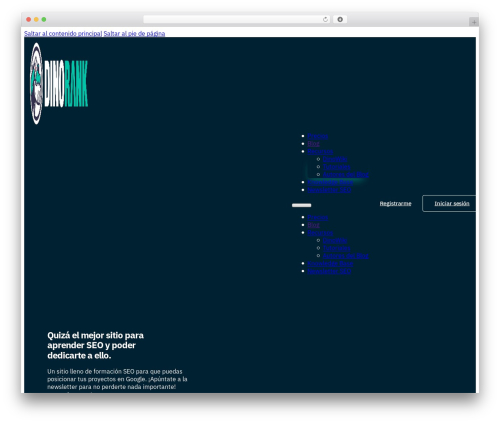500x423 pixels.
Task: Toggle the white menu bar button
Action: [x=301, y=205]
